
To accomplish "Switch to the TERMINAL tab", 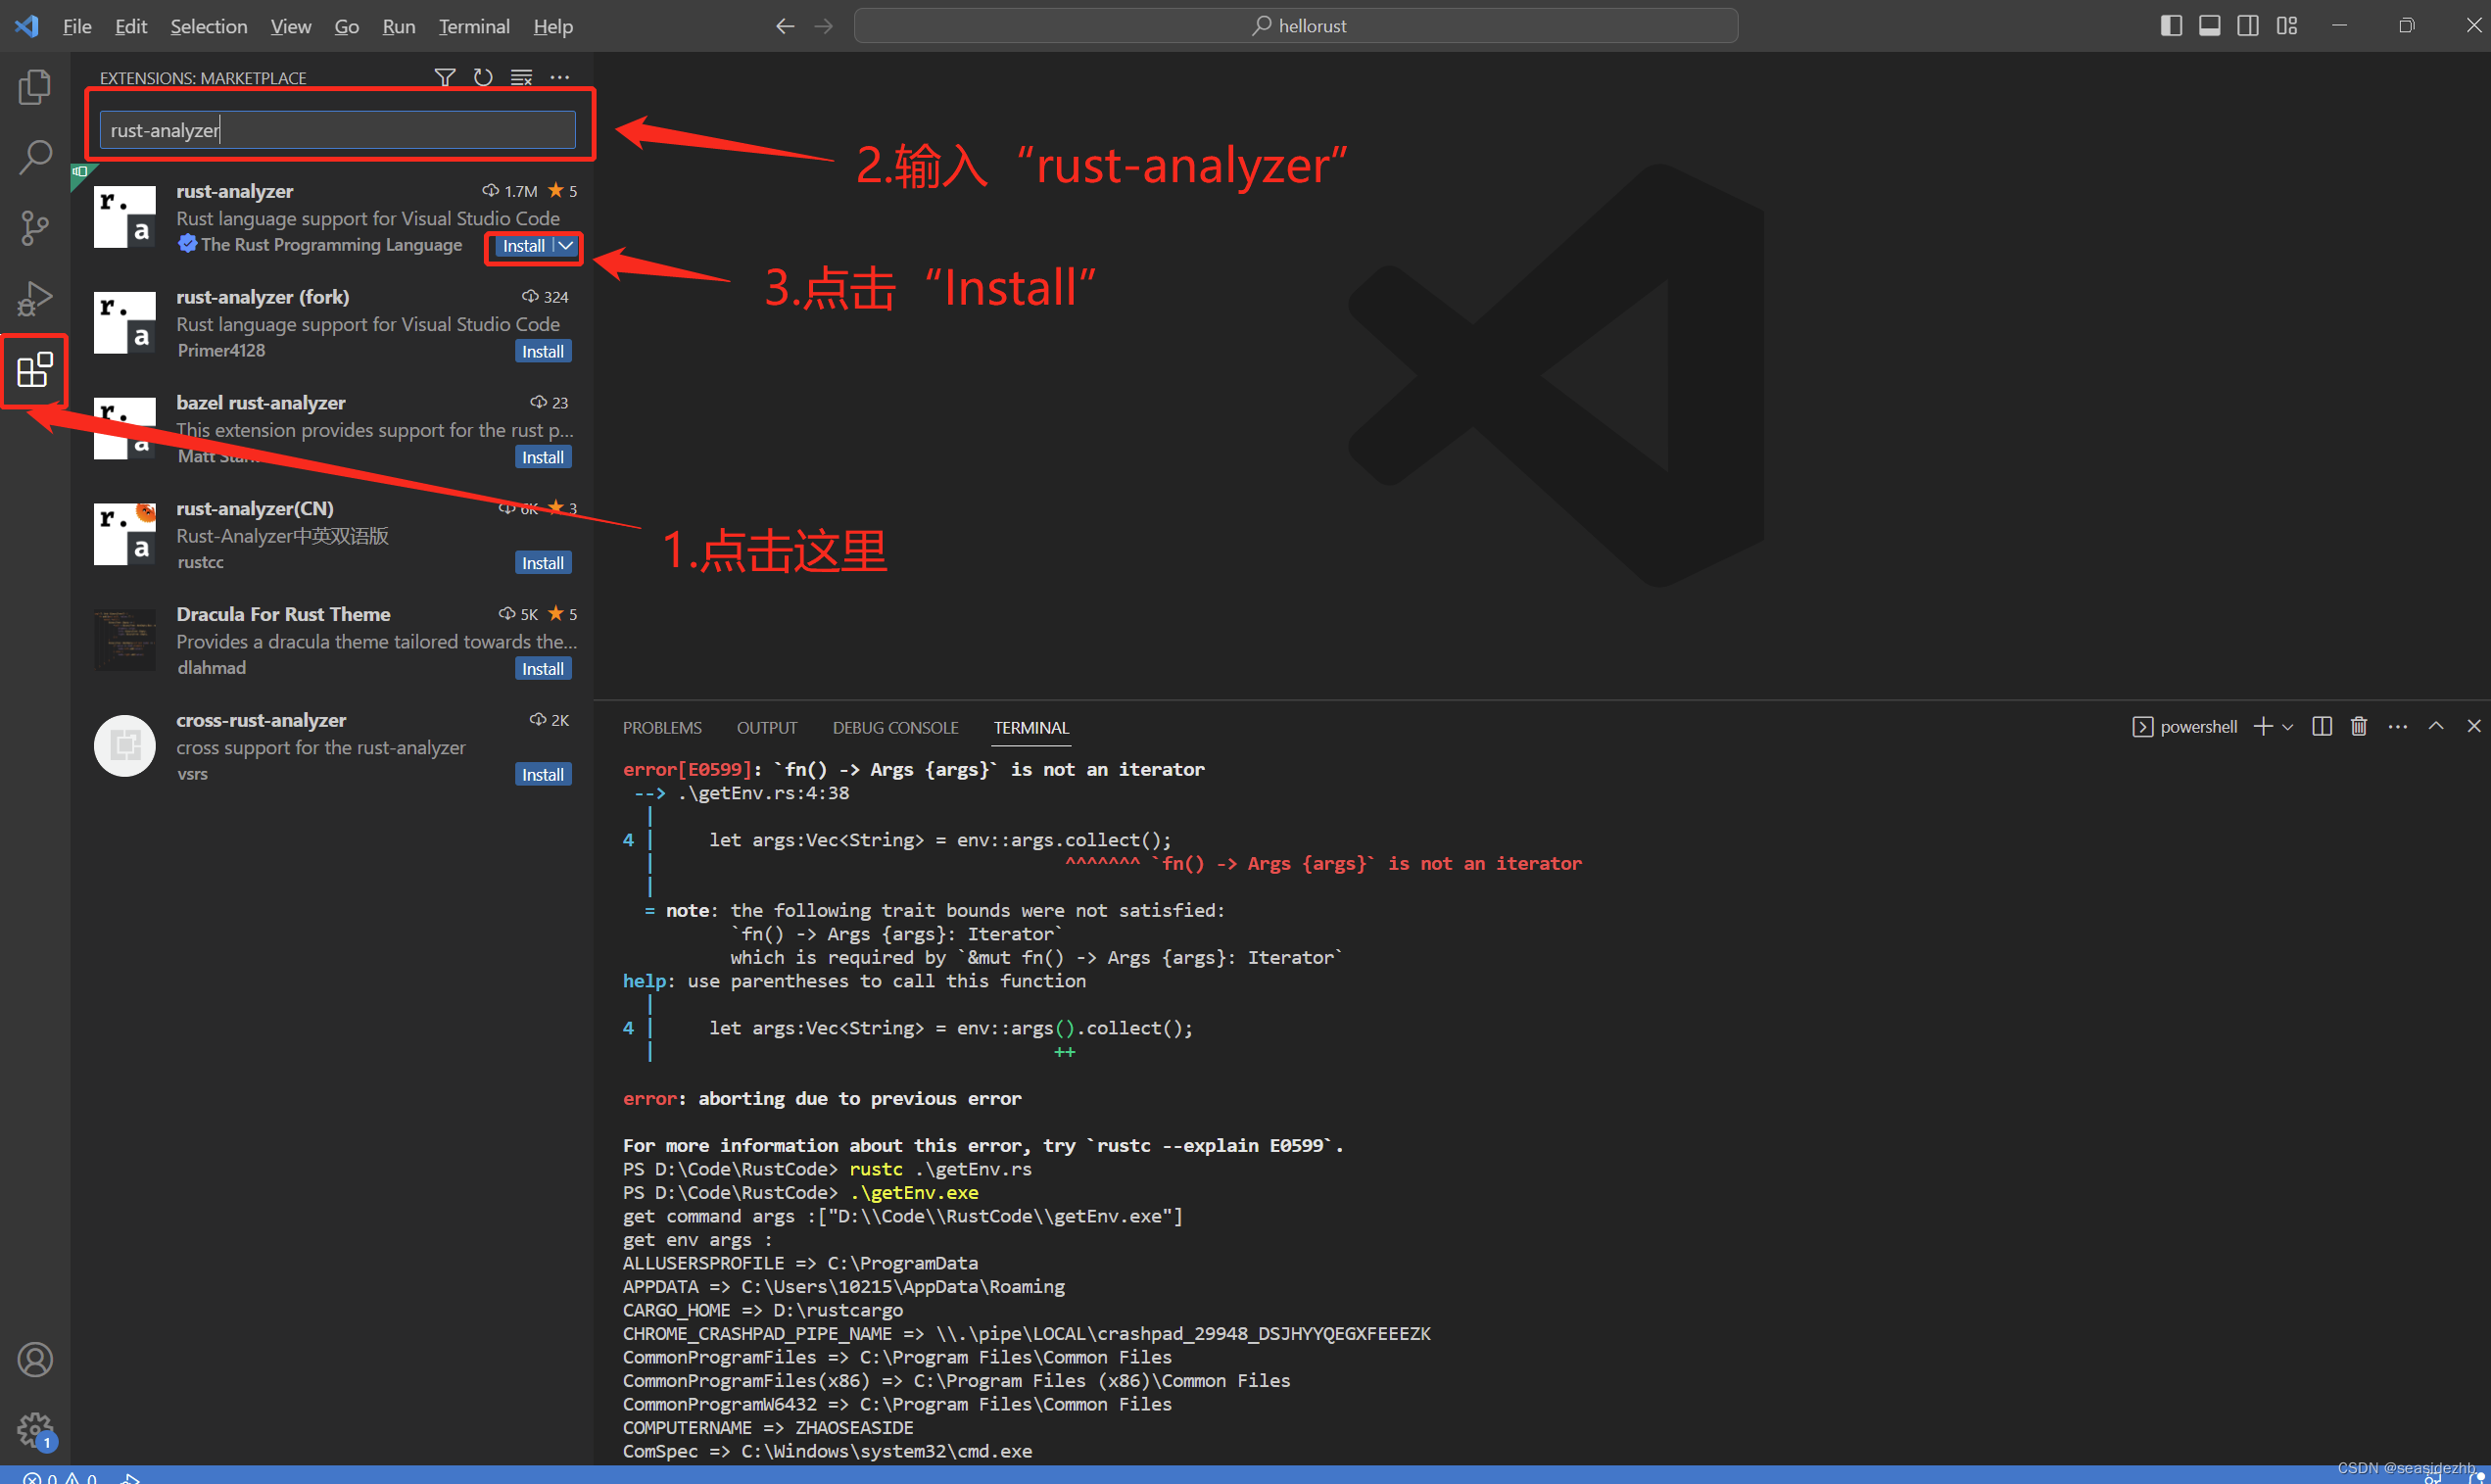I will point(1031,728).
